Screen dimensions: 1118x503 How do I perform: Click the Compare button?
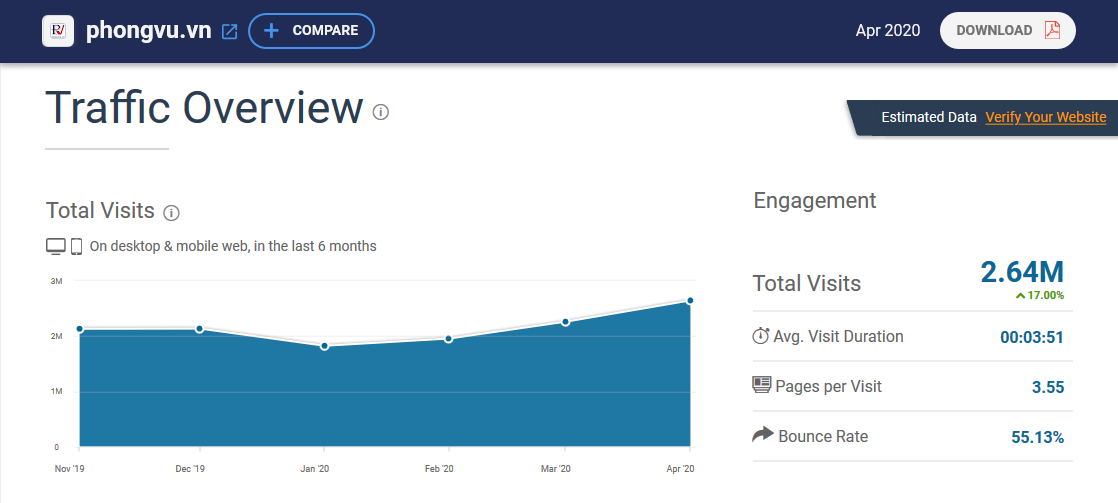[311, 31]
